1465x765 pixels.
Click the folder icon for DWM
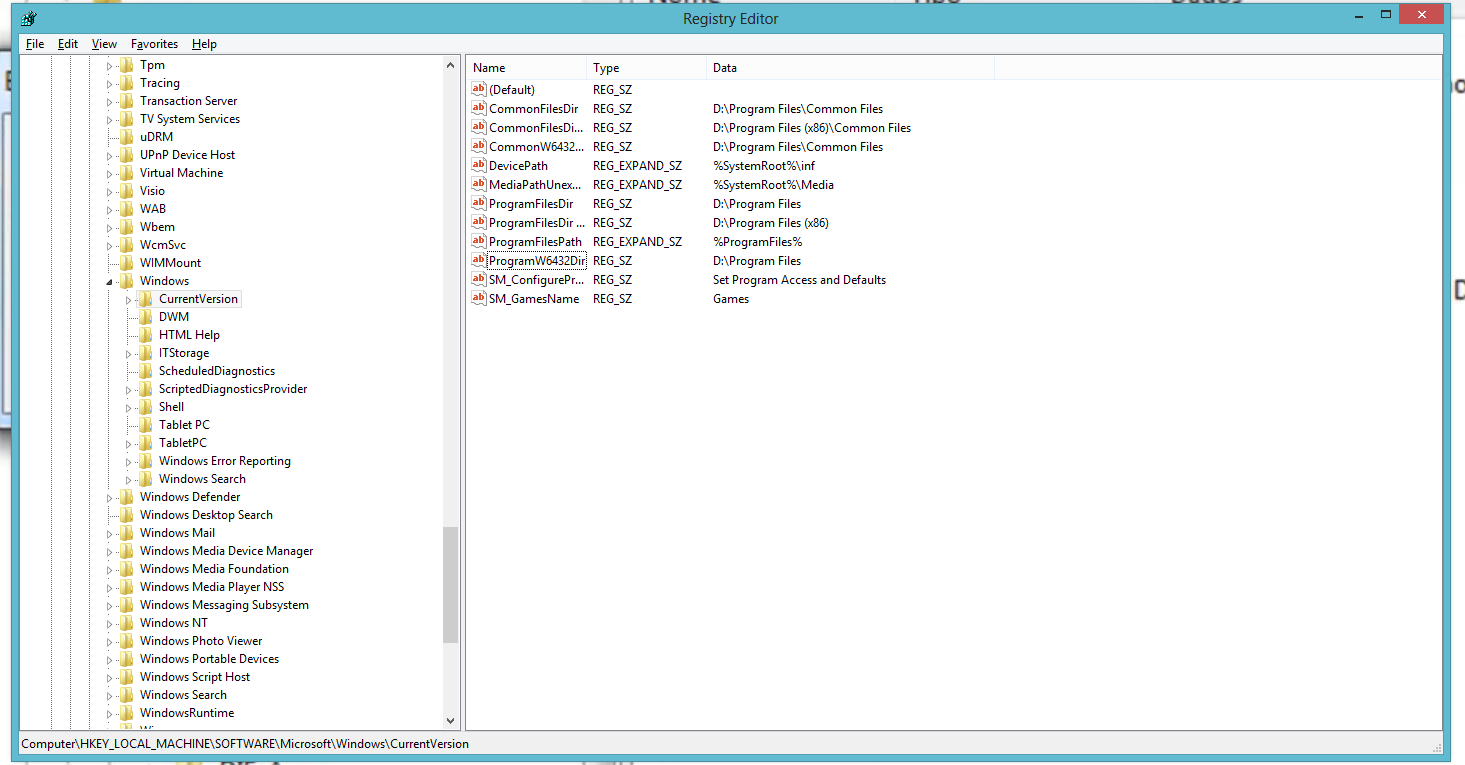click(145, 317)
